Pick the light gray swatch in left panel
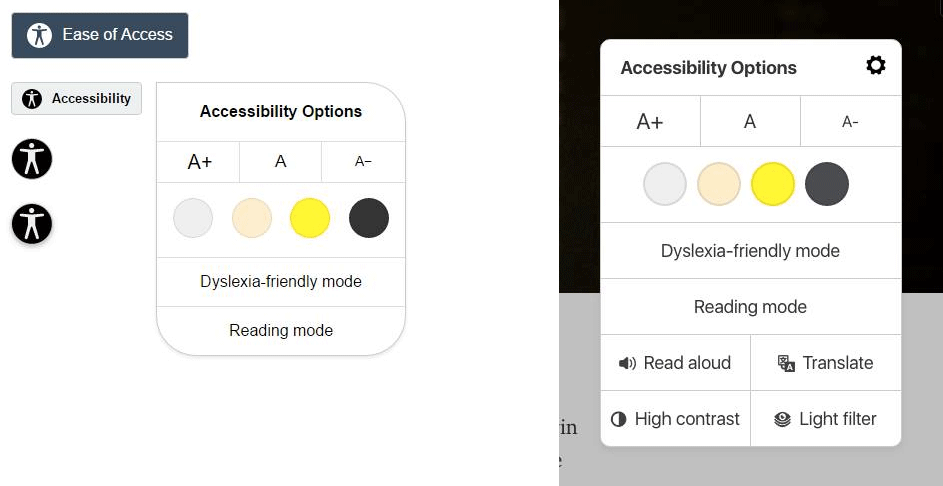The width and height of the screenshot is (943, 486). tap(193, 218)
